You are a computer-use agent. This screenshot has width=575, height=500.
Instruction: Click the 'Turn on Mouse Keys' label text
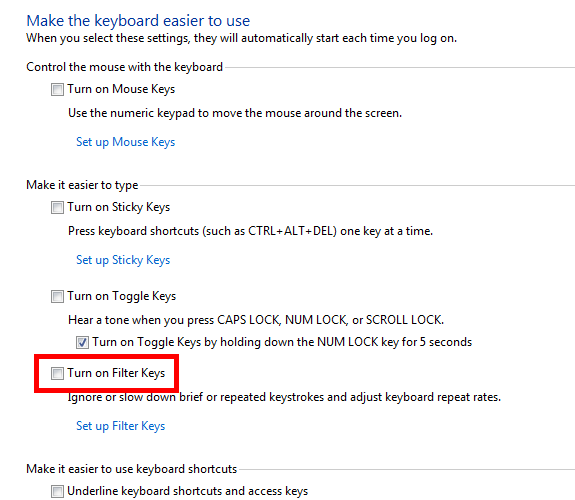coord(121,89)
